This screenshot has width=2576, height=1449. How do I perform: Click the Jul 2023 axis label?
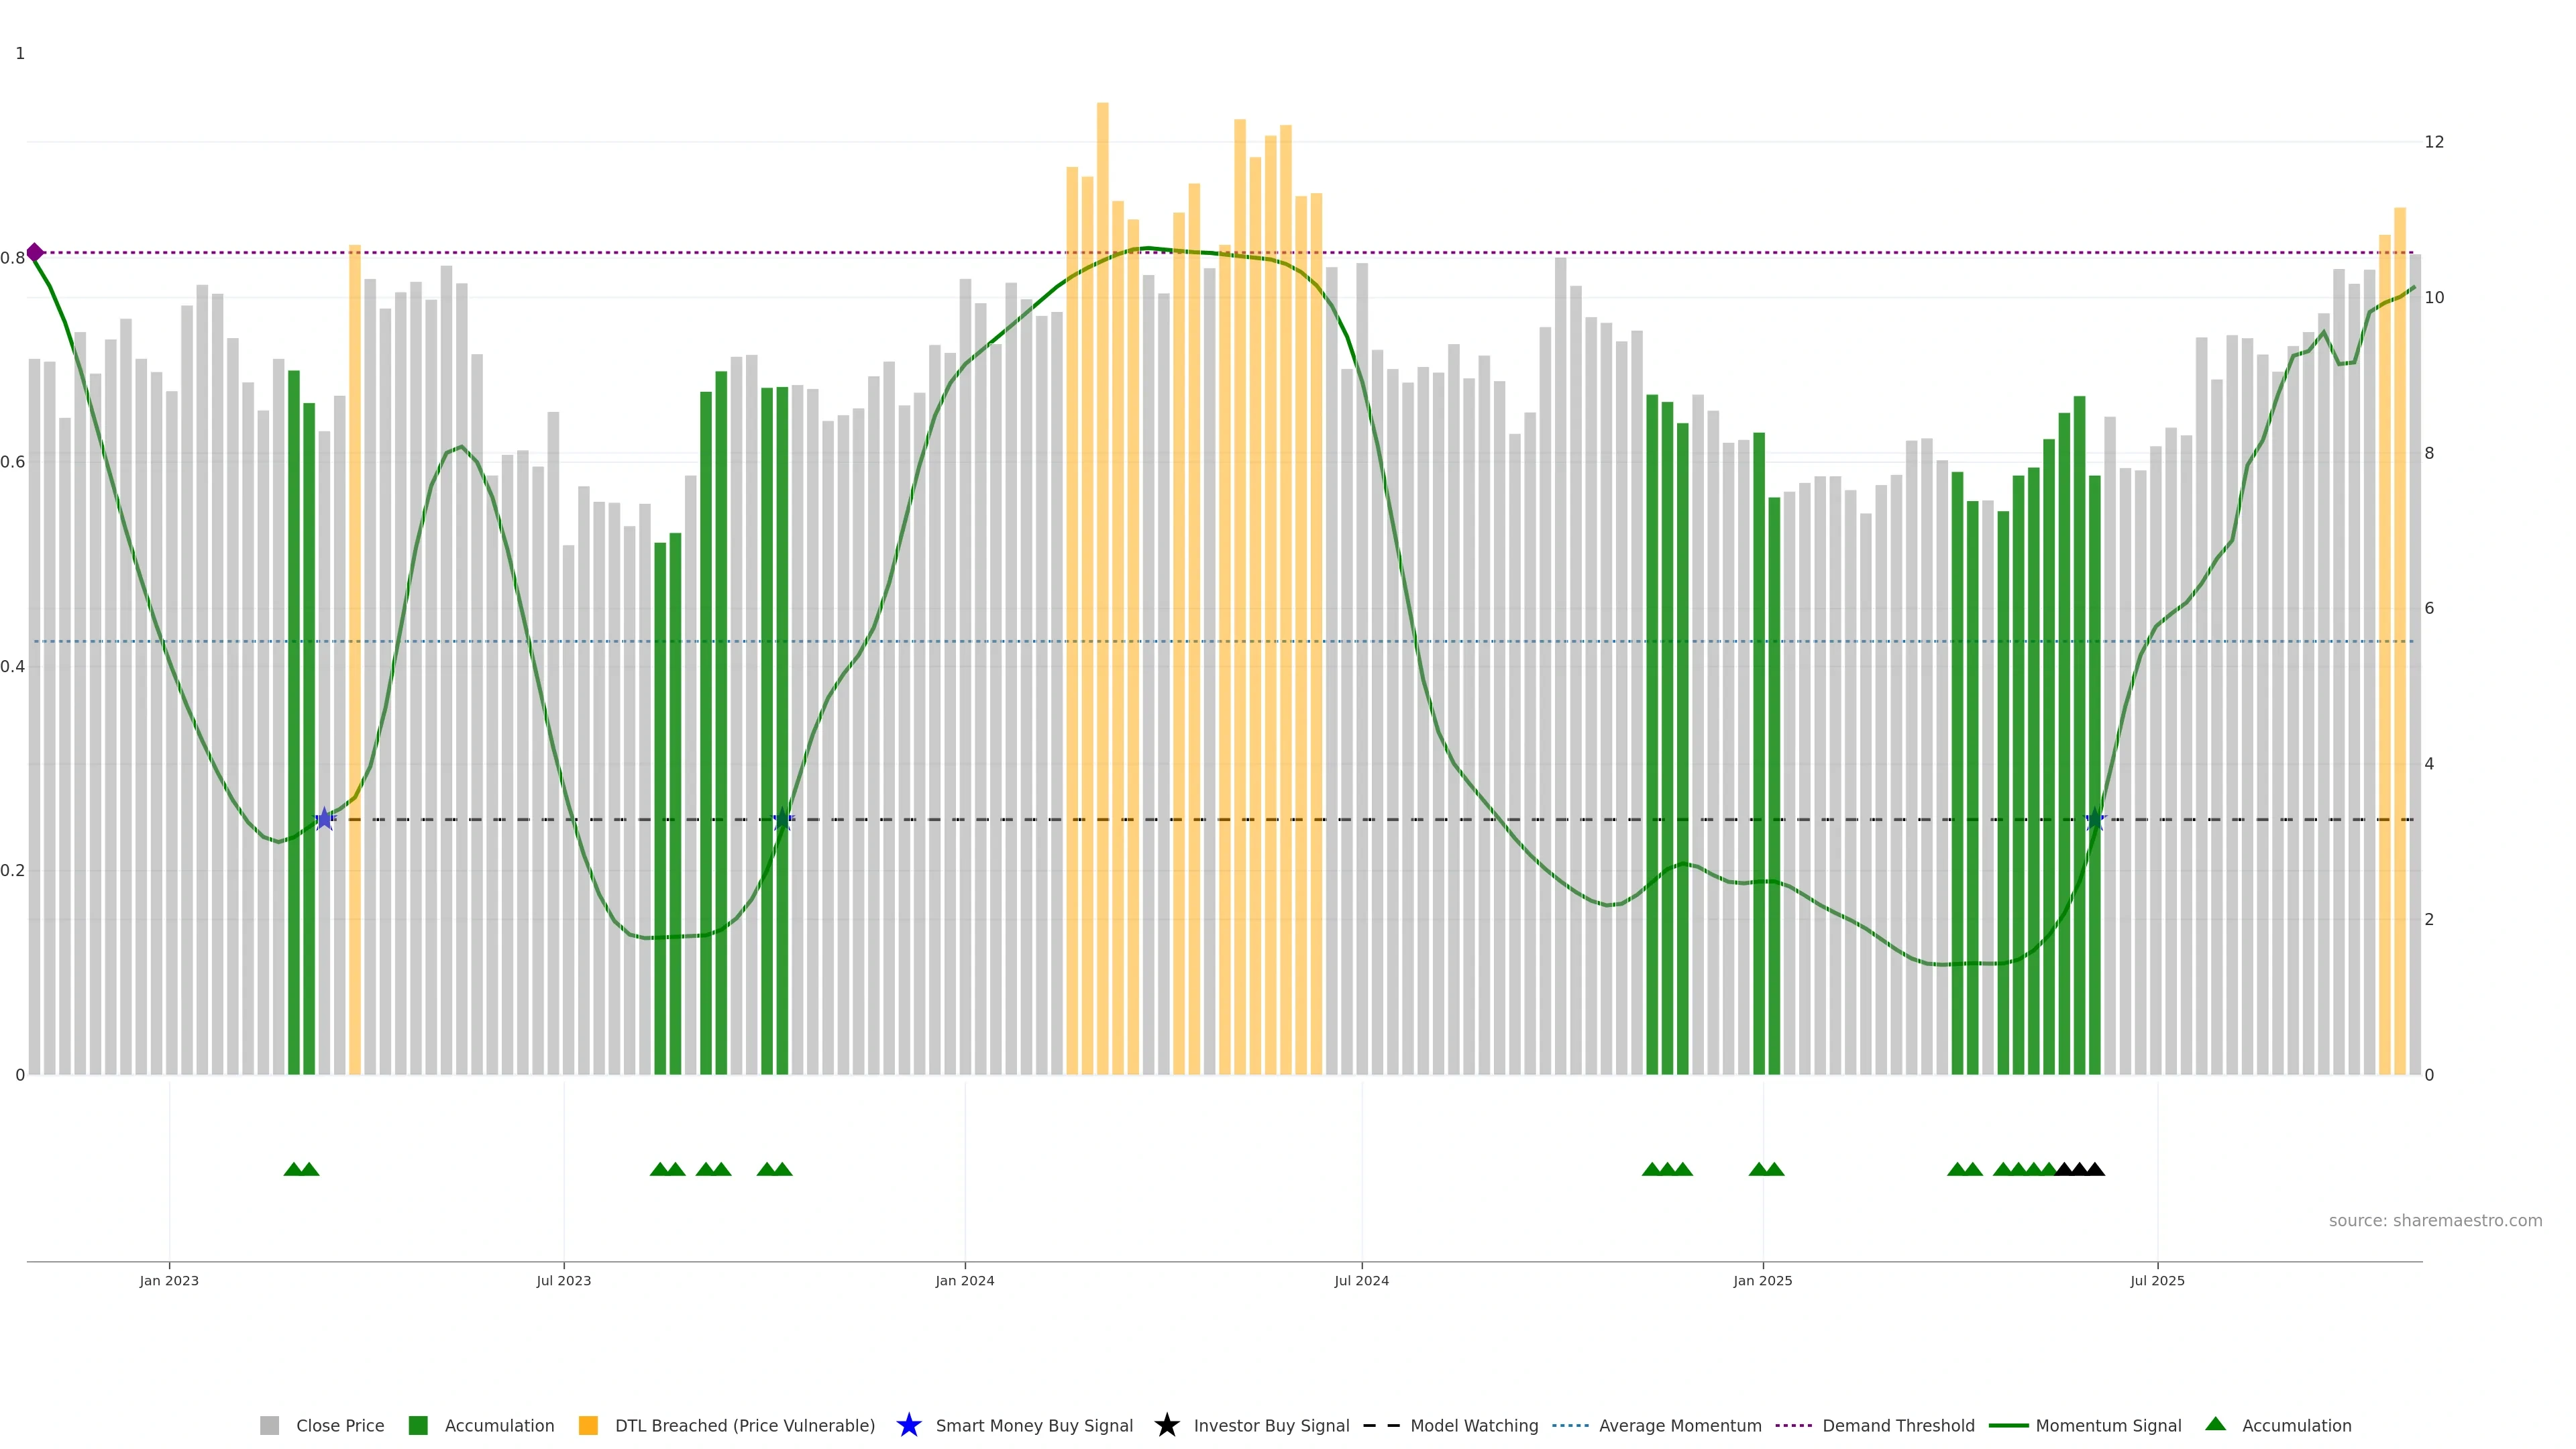point(563,1280)
